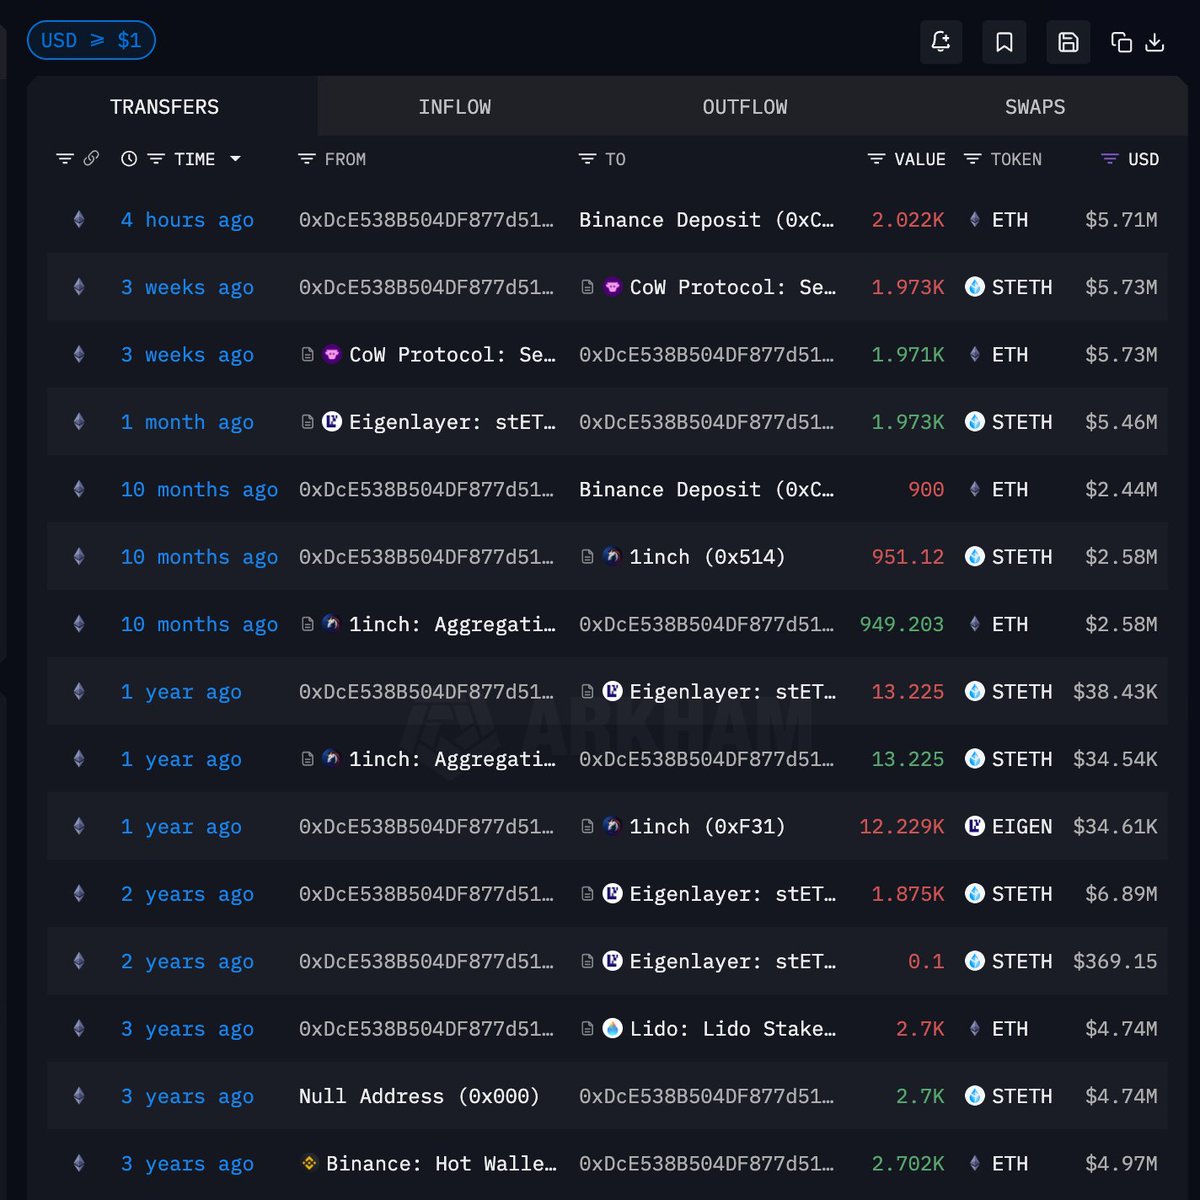The width and height of the screenshot is (1200, 1200).
Task: Download the transfers data
Action: 1154,42
